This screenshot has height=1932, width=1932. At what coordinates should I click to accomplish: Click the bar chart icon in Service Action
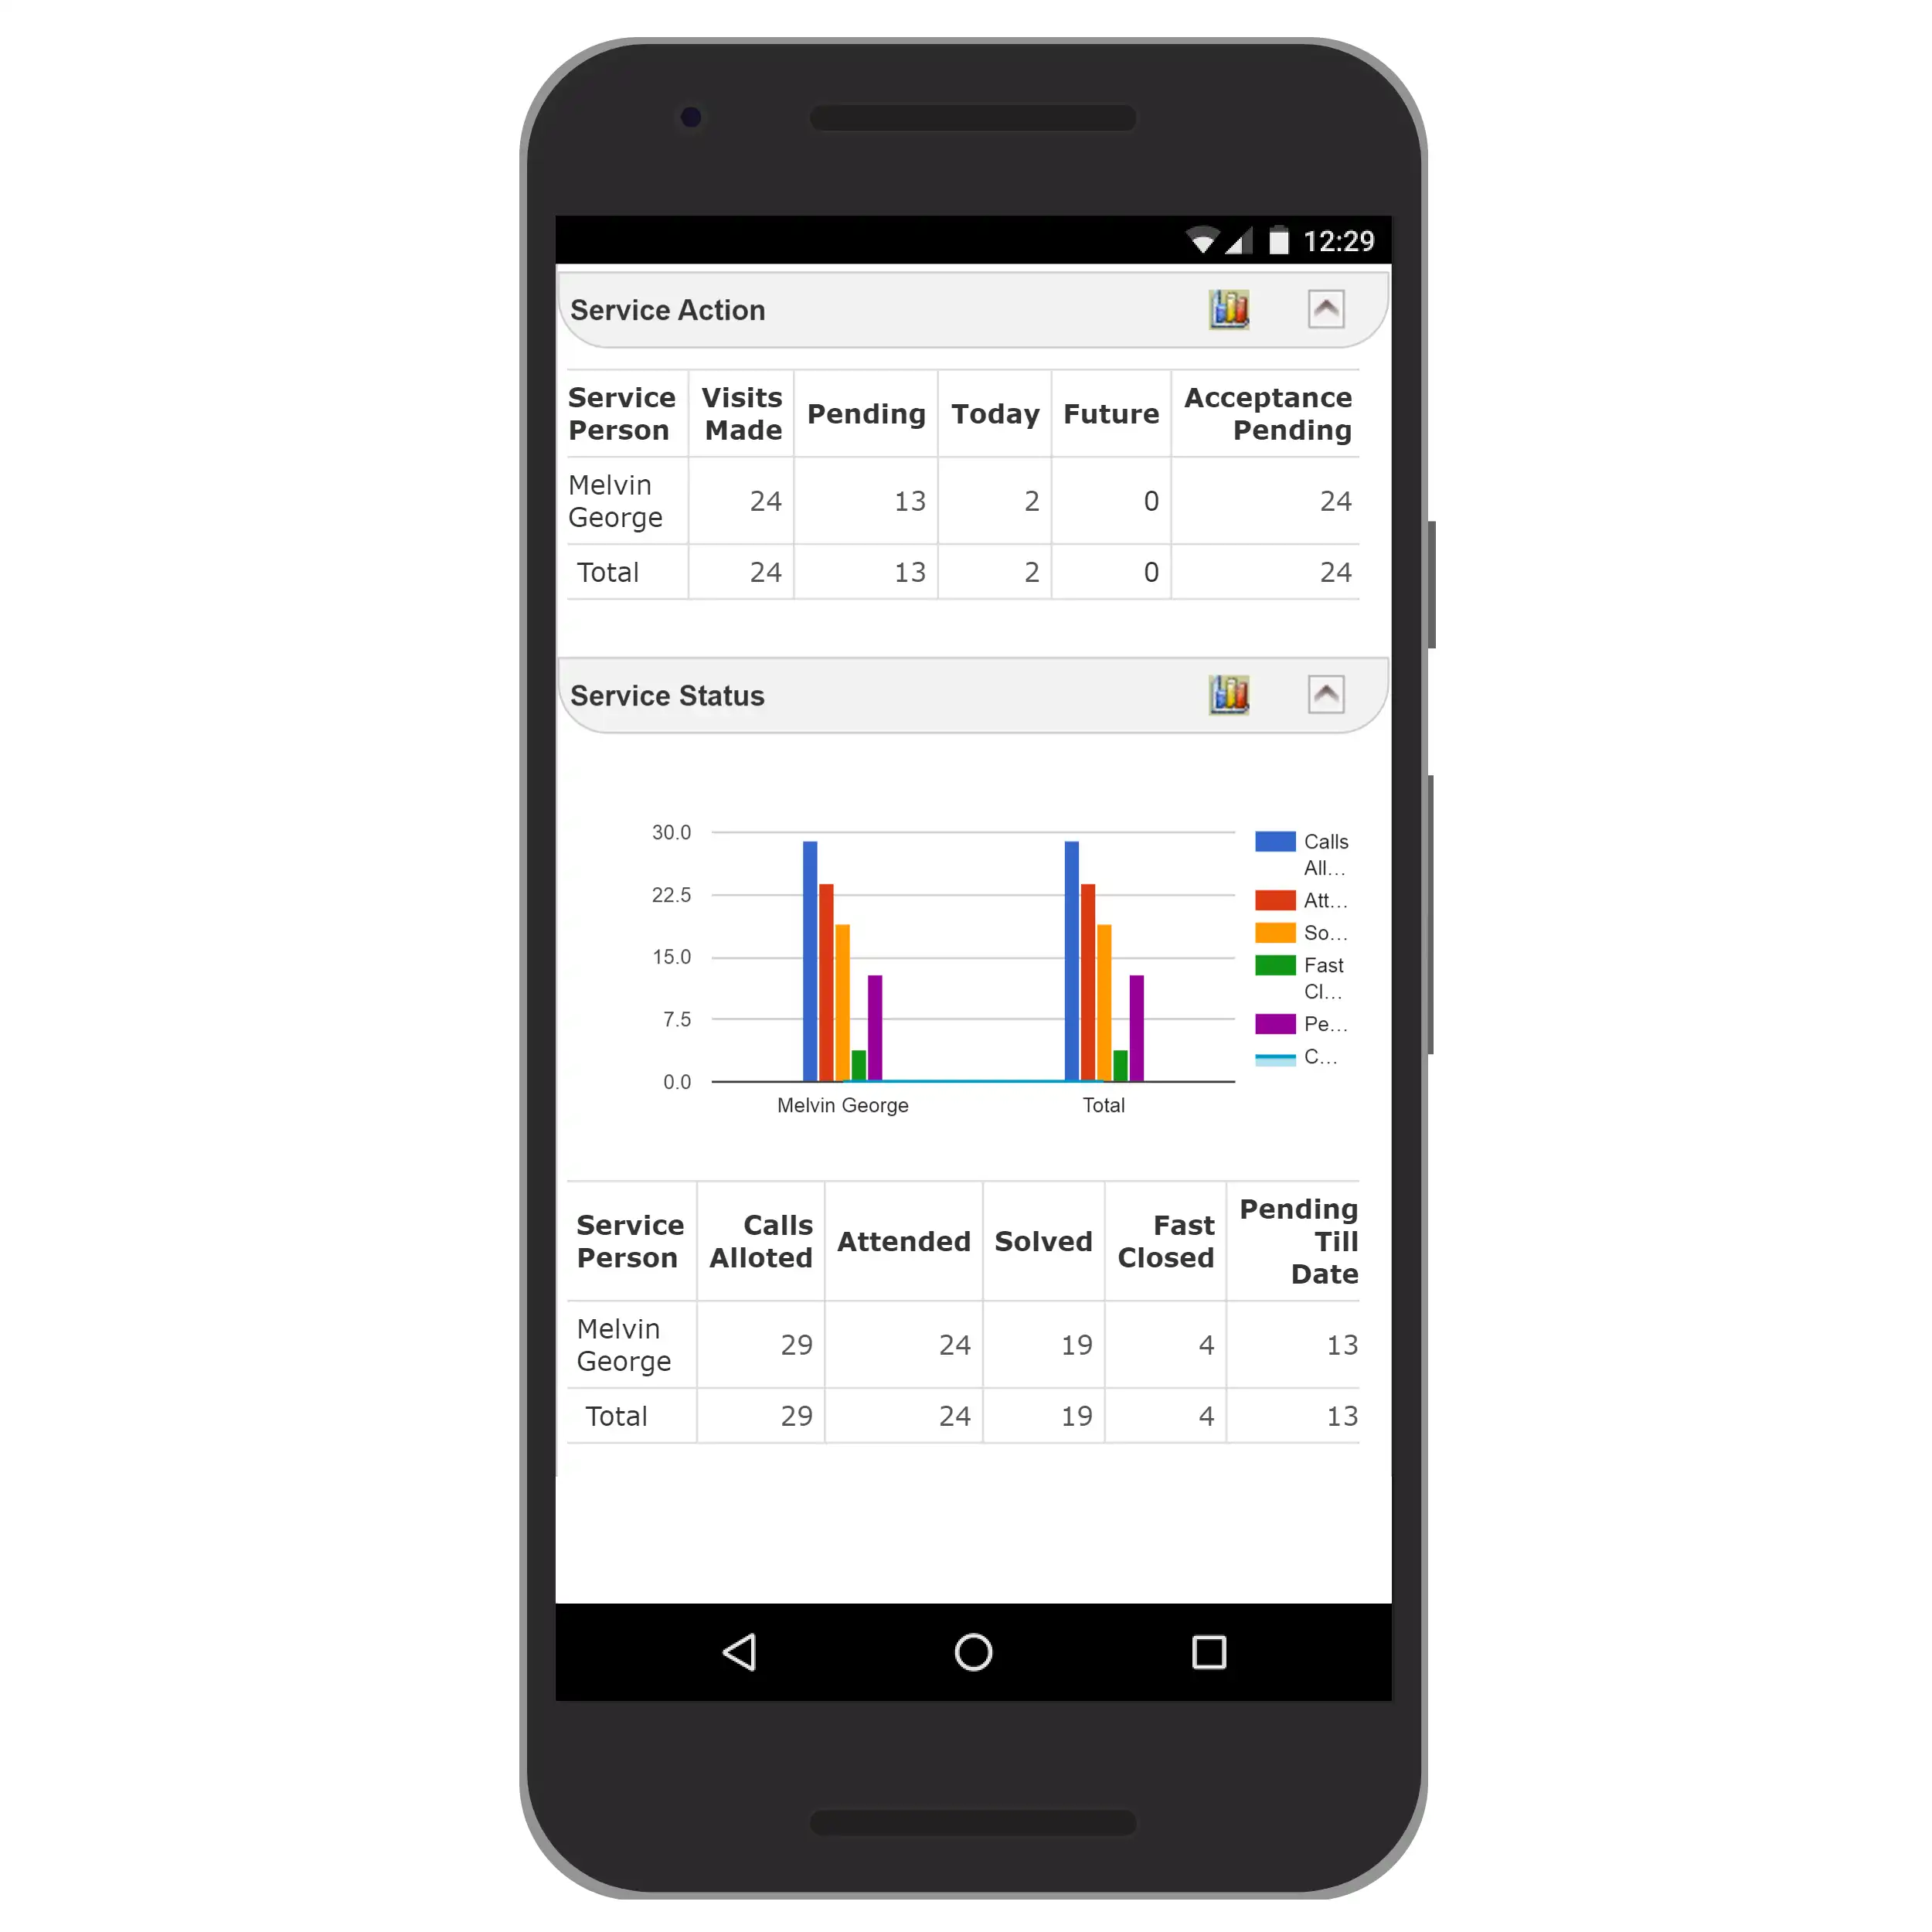click(x=1228, y=310)
